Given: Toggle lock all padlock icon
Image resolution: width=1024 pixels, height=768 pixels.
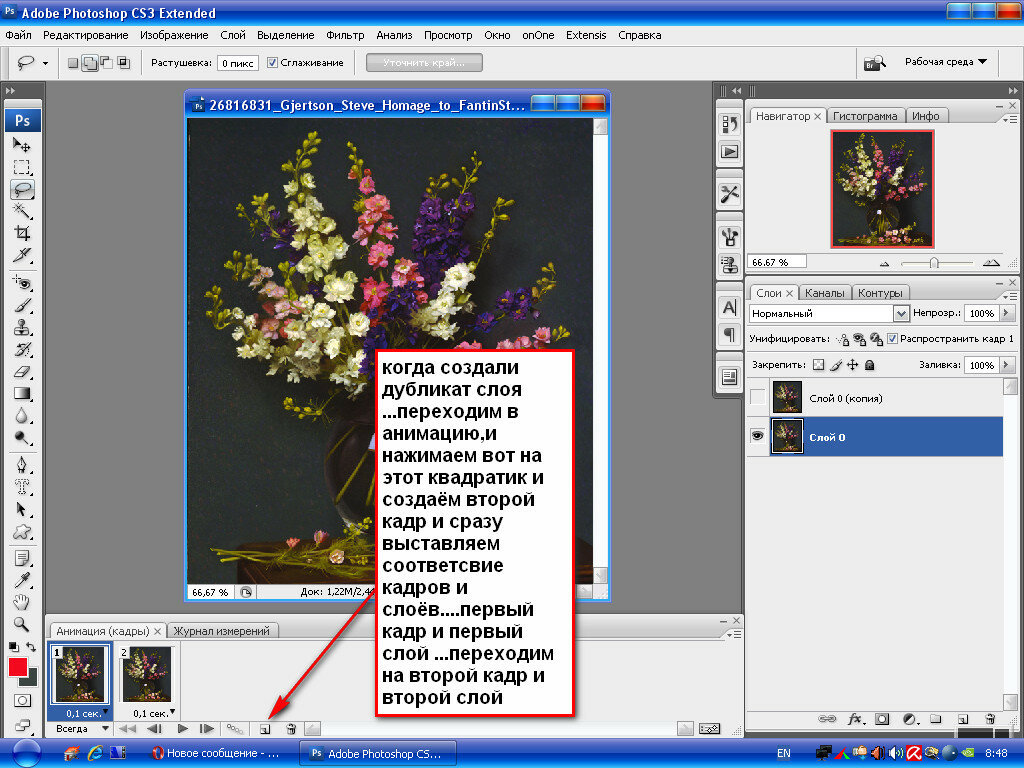Looking at the screenshot, I should tap(869, 365).
